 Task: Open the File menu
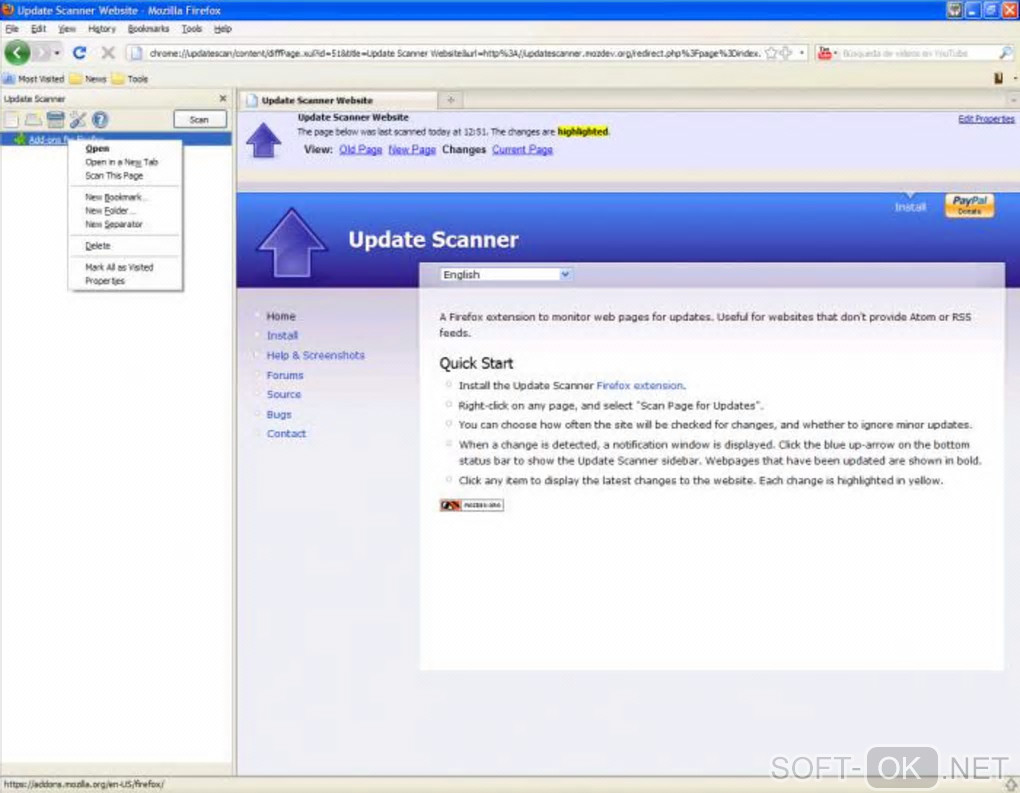[x=12, y=29]
